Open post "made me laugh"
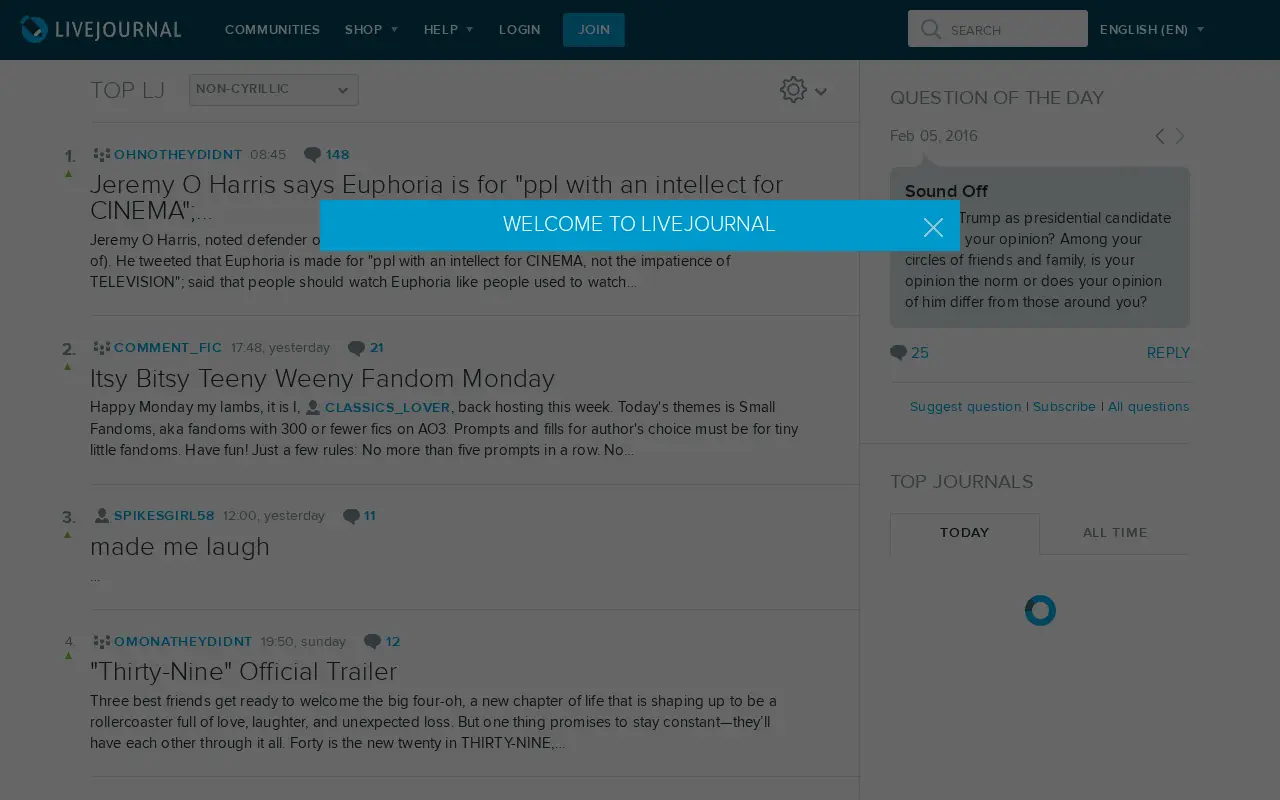Screen dimensions: 1280x800 pos(180,547)
